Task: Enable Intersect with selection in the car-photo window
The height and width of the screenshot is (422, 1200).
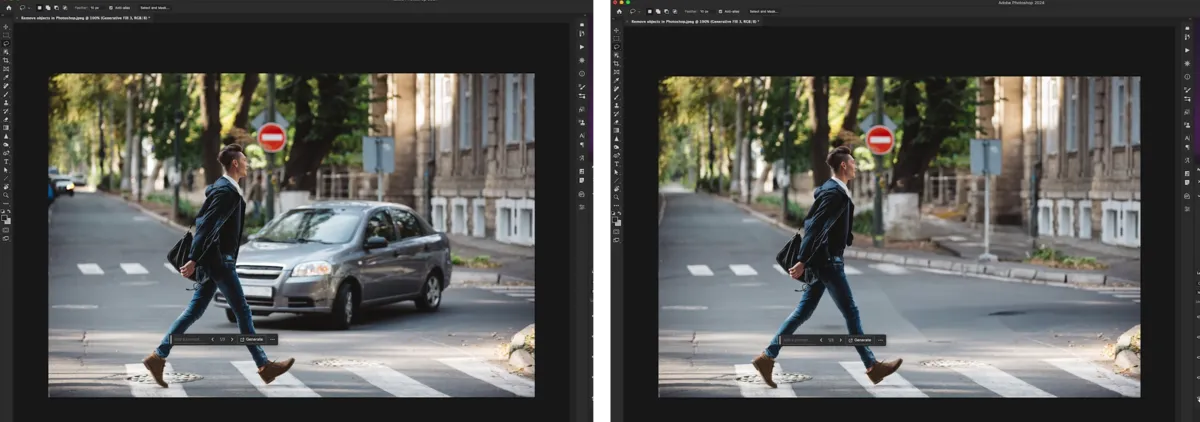Action: tap(65, 8)
